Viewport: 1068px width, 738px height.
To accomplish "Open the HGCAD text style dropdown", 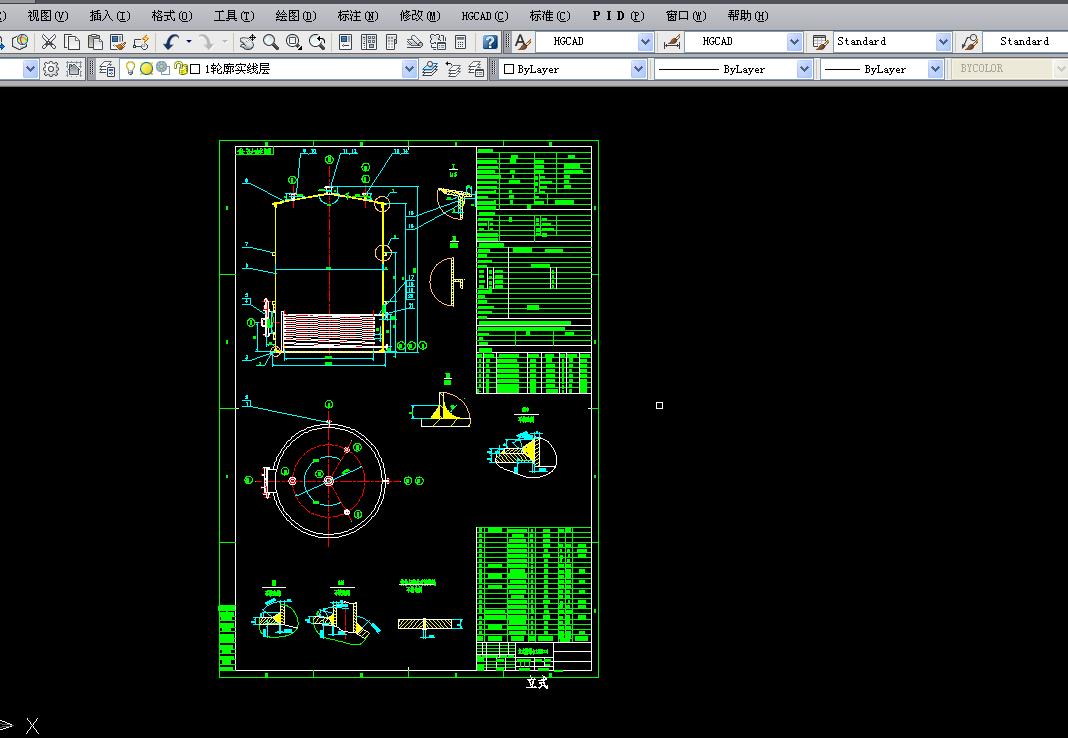I will (645, 42).
